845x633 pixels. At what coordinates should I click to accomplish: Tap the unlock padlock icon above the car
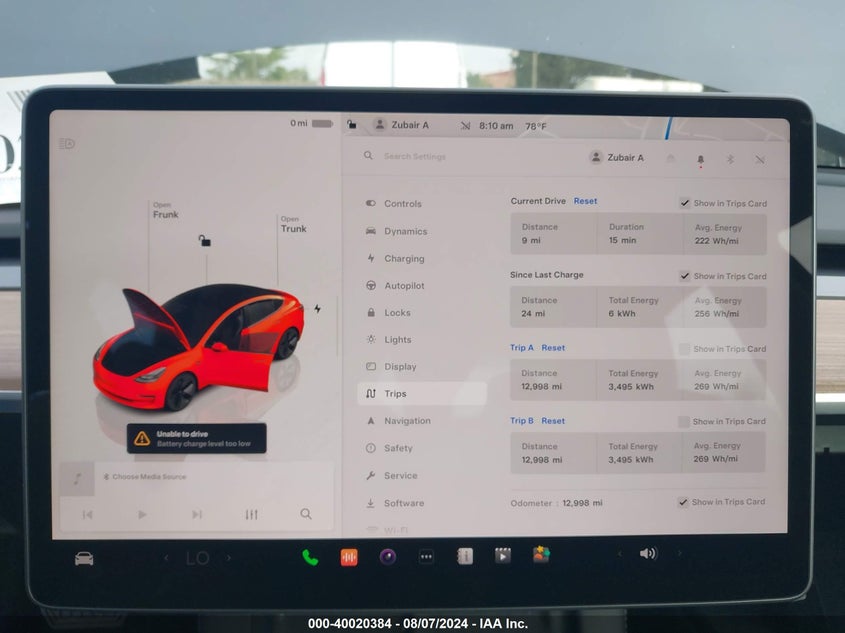click(204, 241)
